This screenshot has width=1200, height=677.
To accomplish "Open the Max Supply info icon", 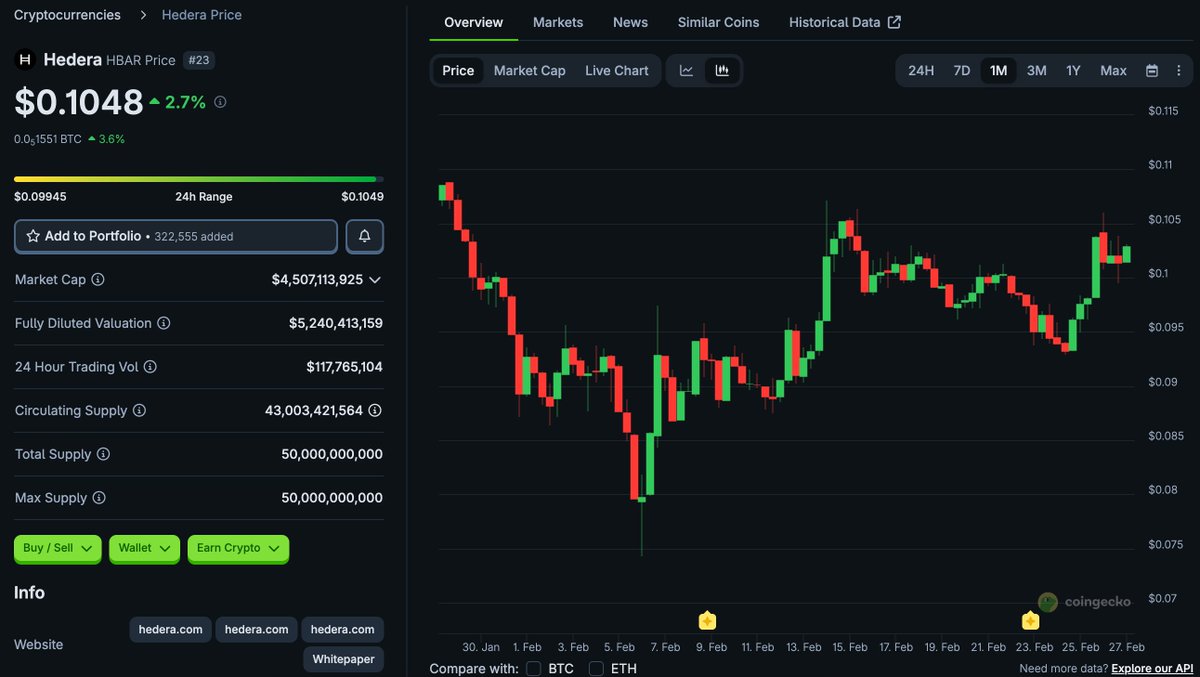I will [99, 498].
